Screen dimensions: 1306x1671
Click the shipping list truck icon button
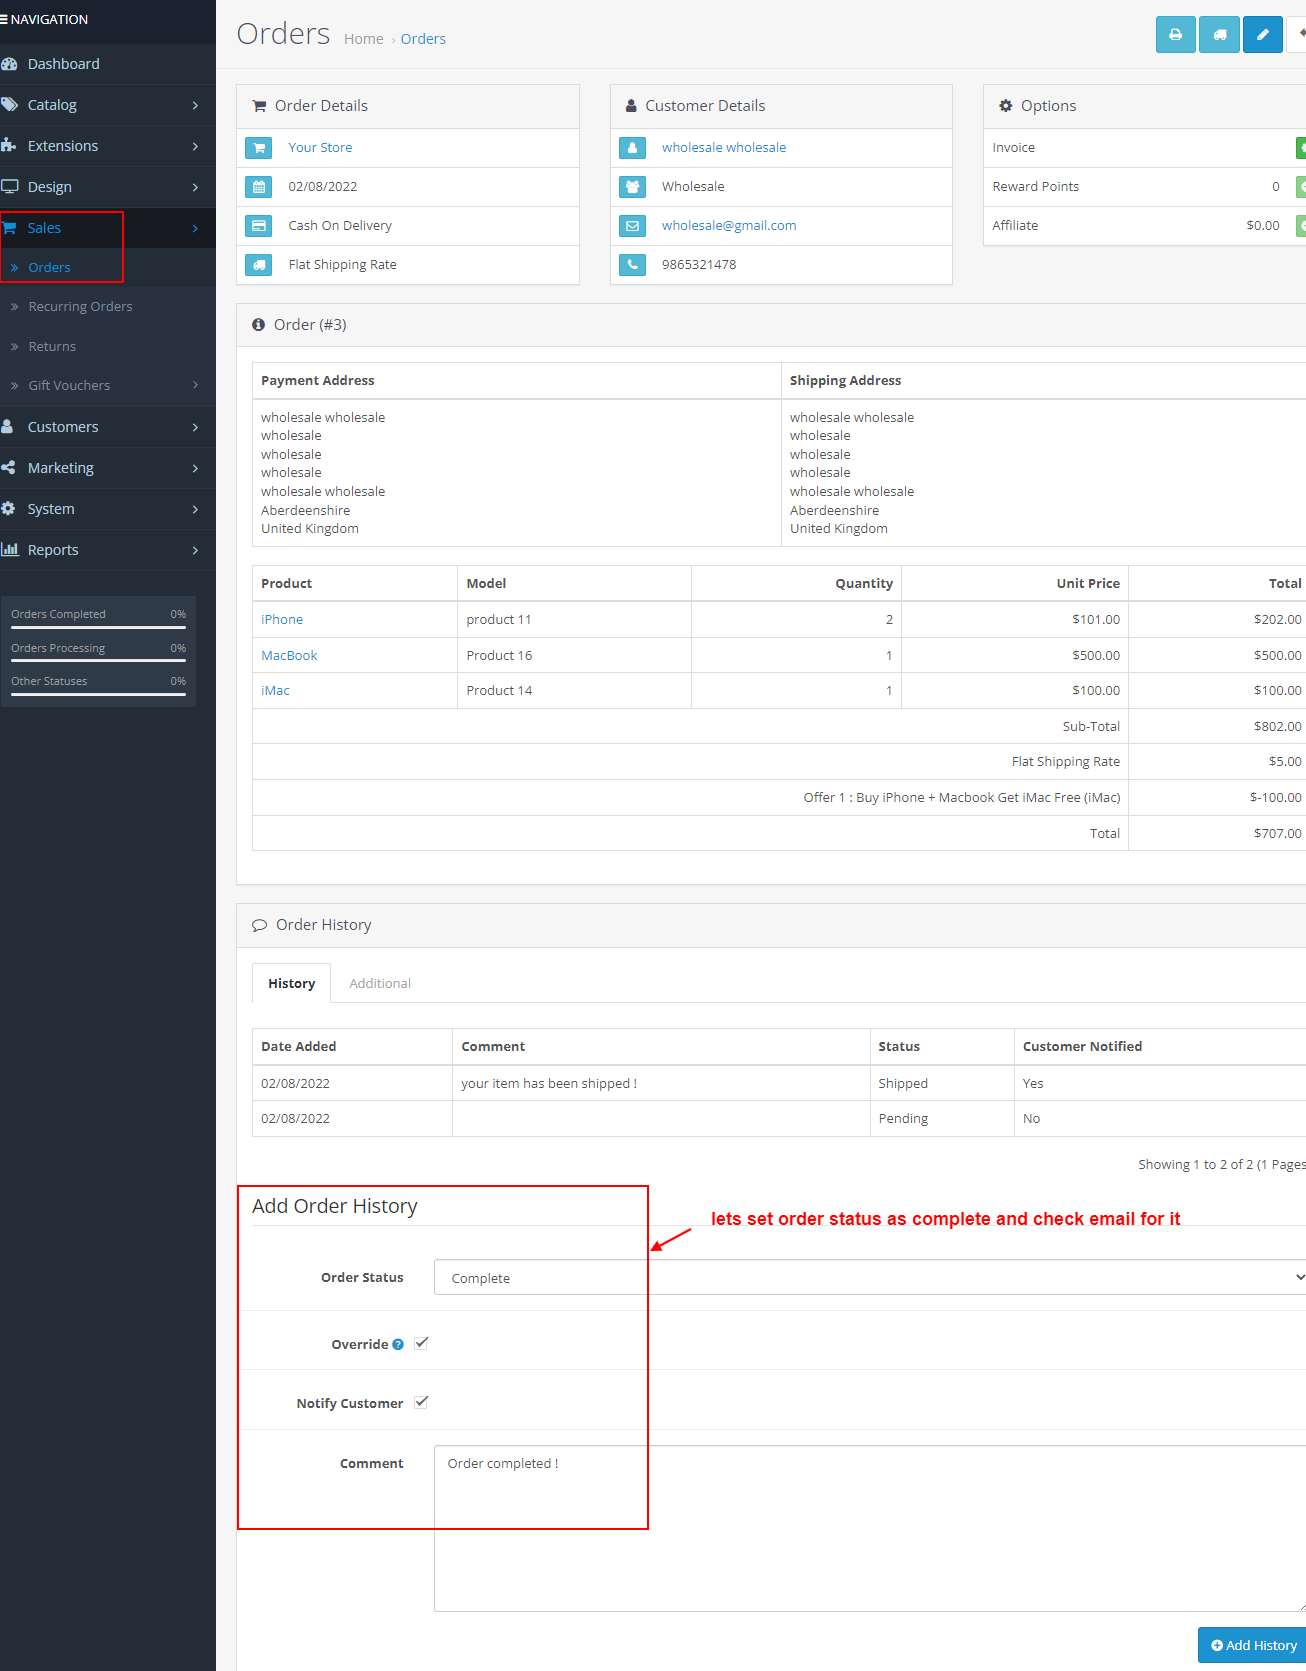[1219, 35]
